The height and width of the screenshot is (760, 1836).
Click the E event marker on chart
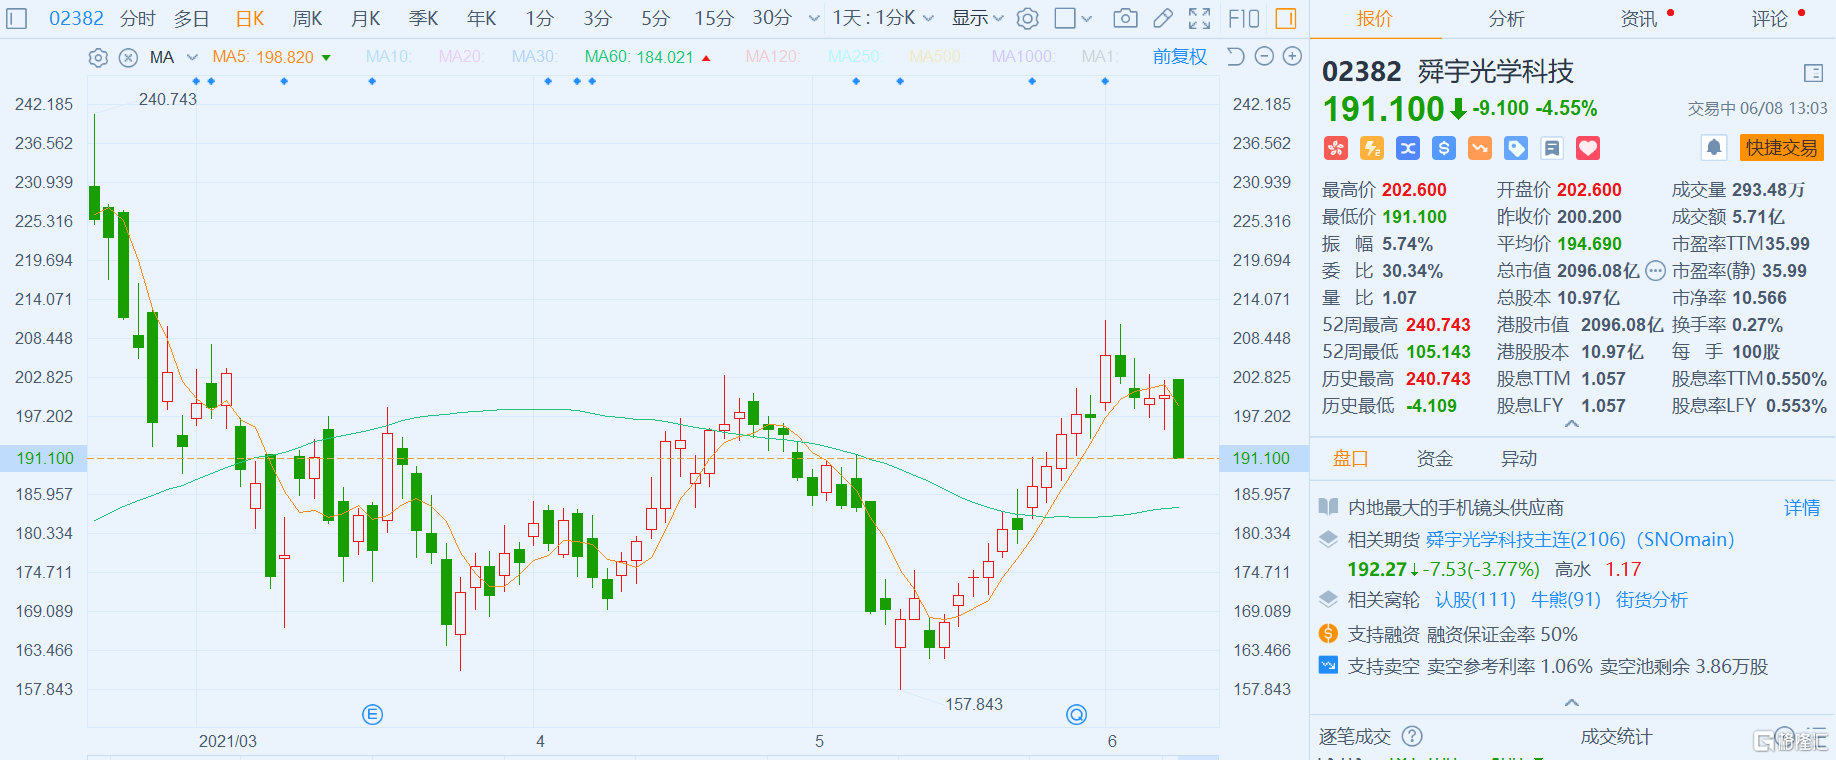[372, 714]
